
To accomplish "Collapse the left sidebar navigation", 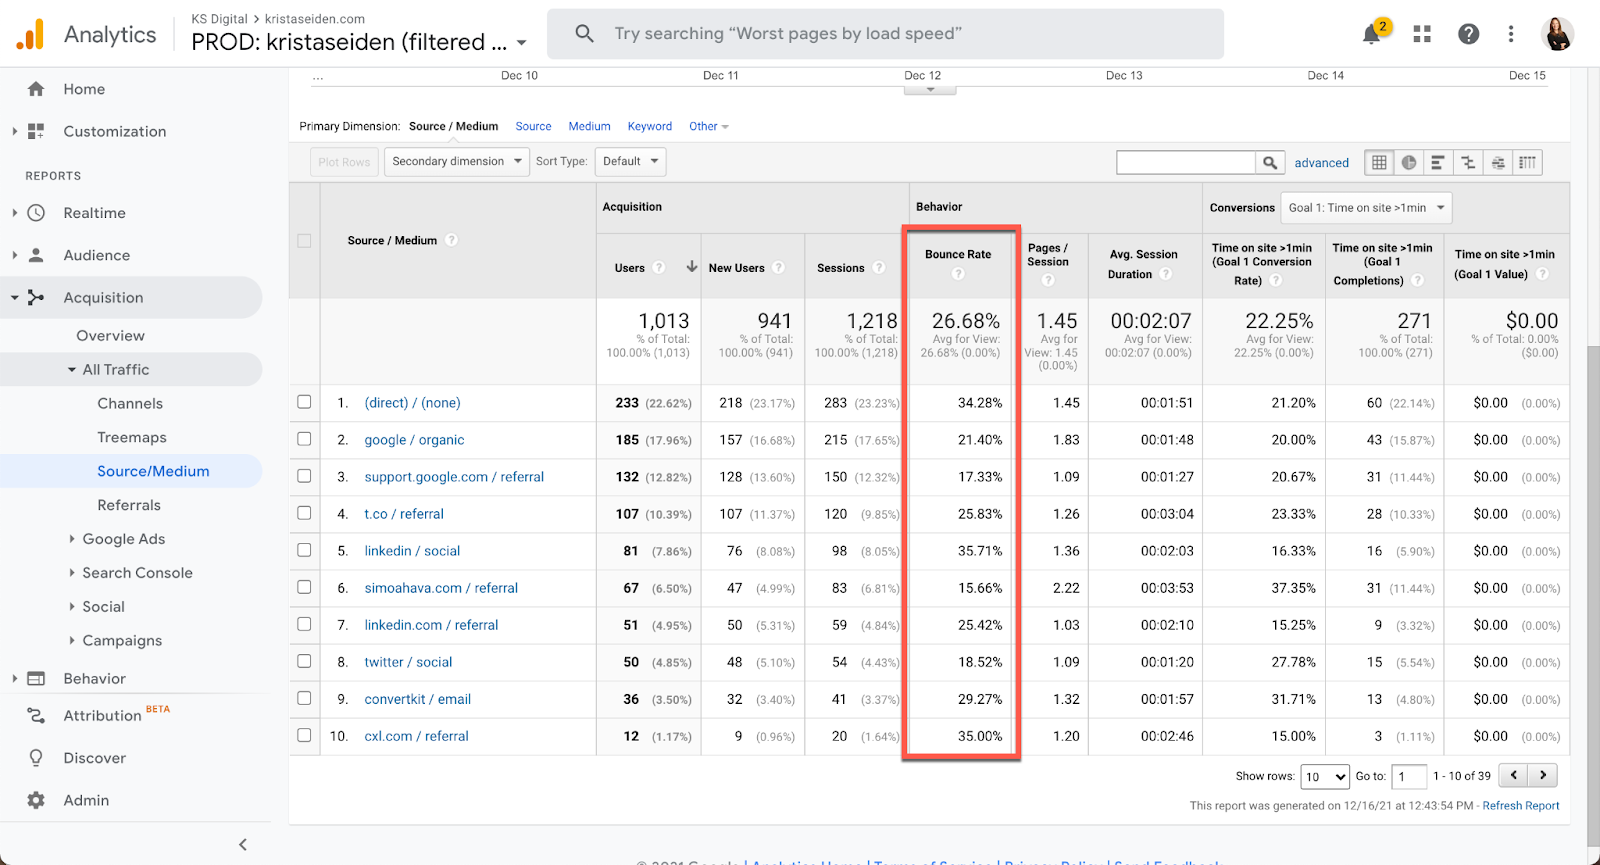I will click(x=243, y=845).
